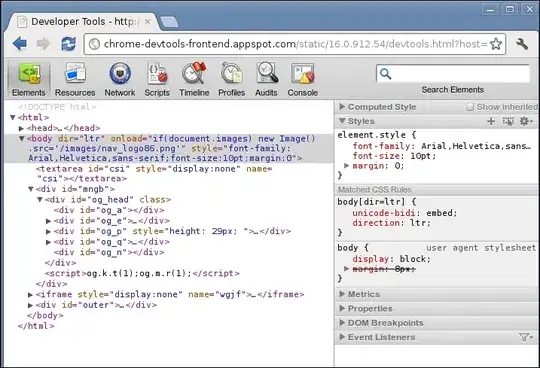Image resolution: width=540 pixels, height=368 pixels.
Task: Select the textarea id csi element
Action: pyautogui.click(x=154, y=174)
